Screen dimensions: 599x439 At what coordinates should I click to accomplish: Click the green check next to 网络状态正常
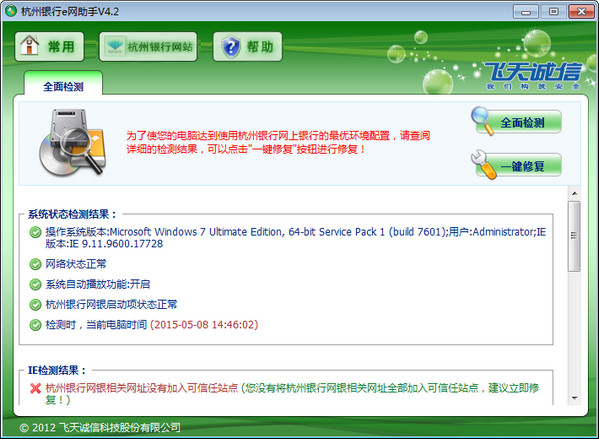(35, 264)
